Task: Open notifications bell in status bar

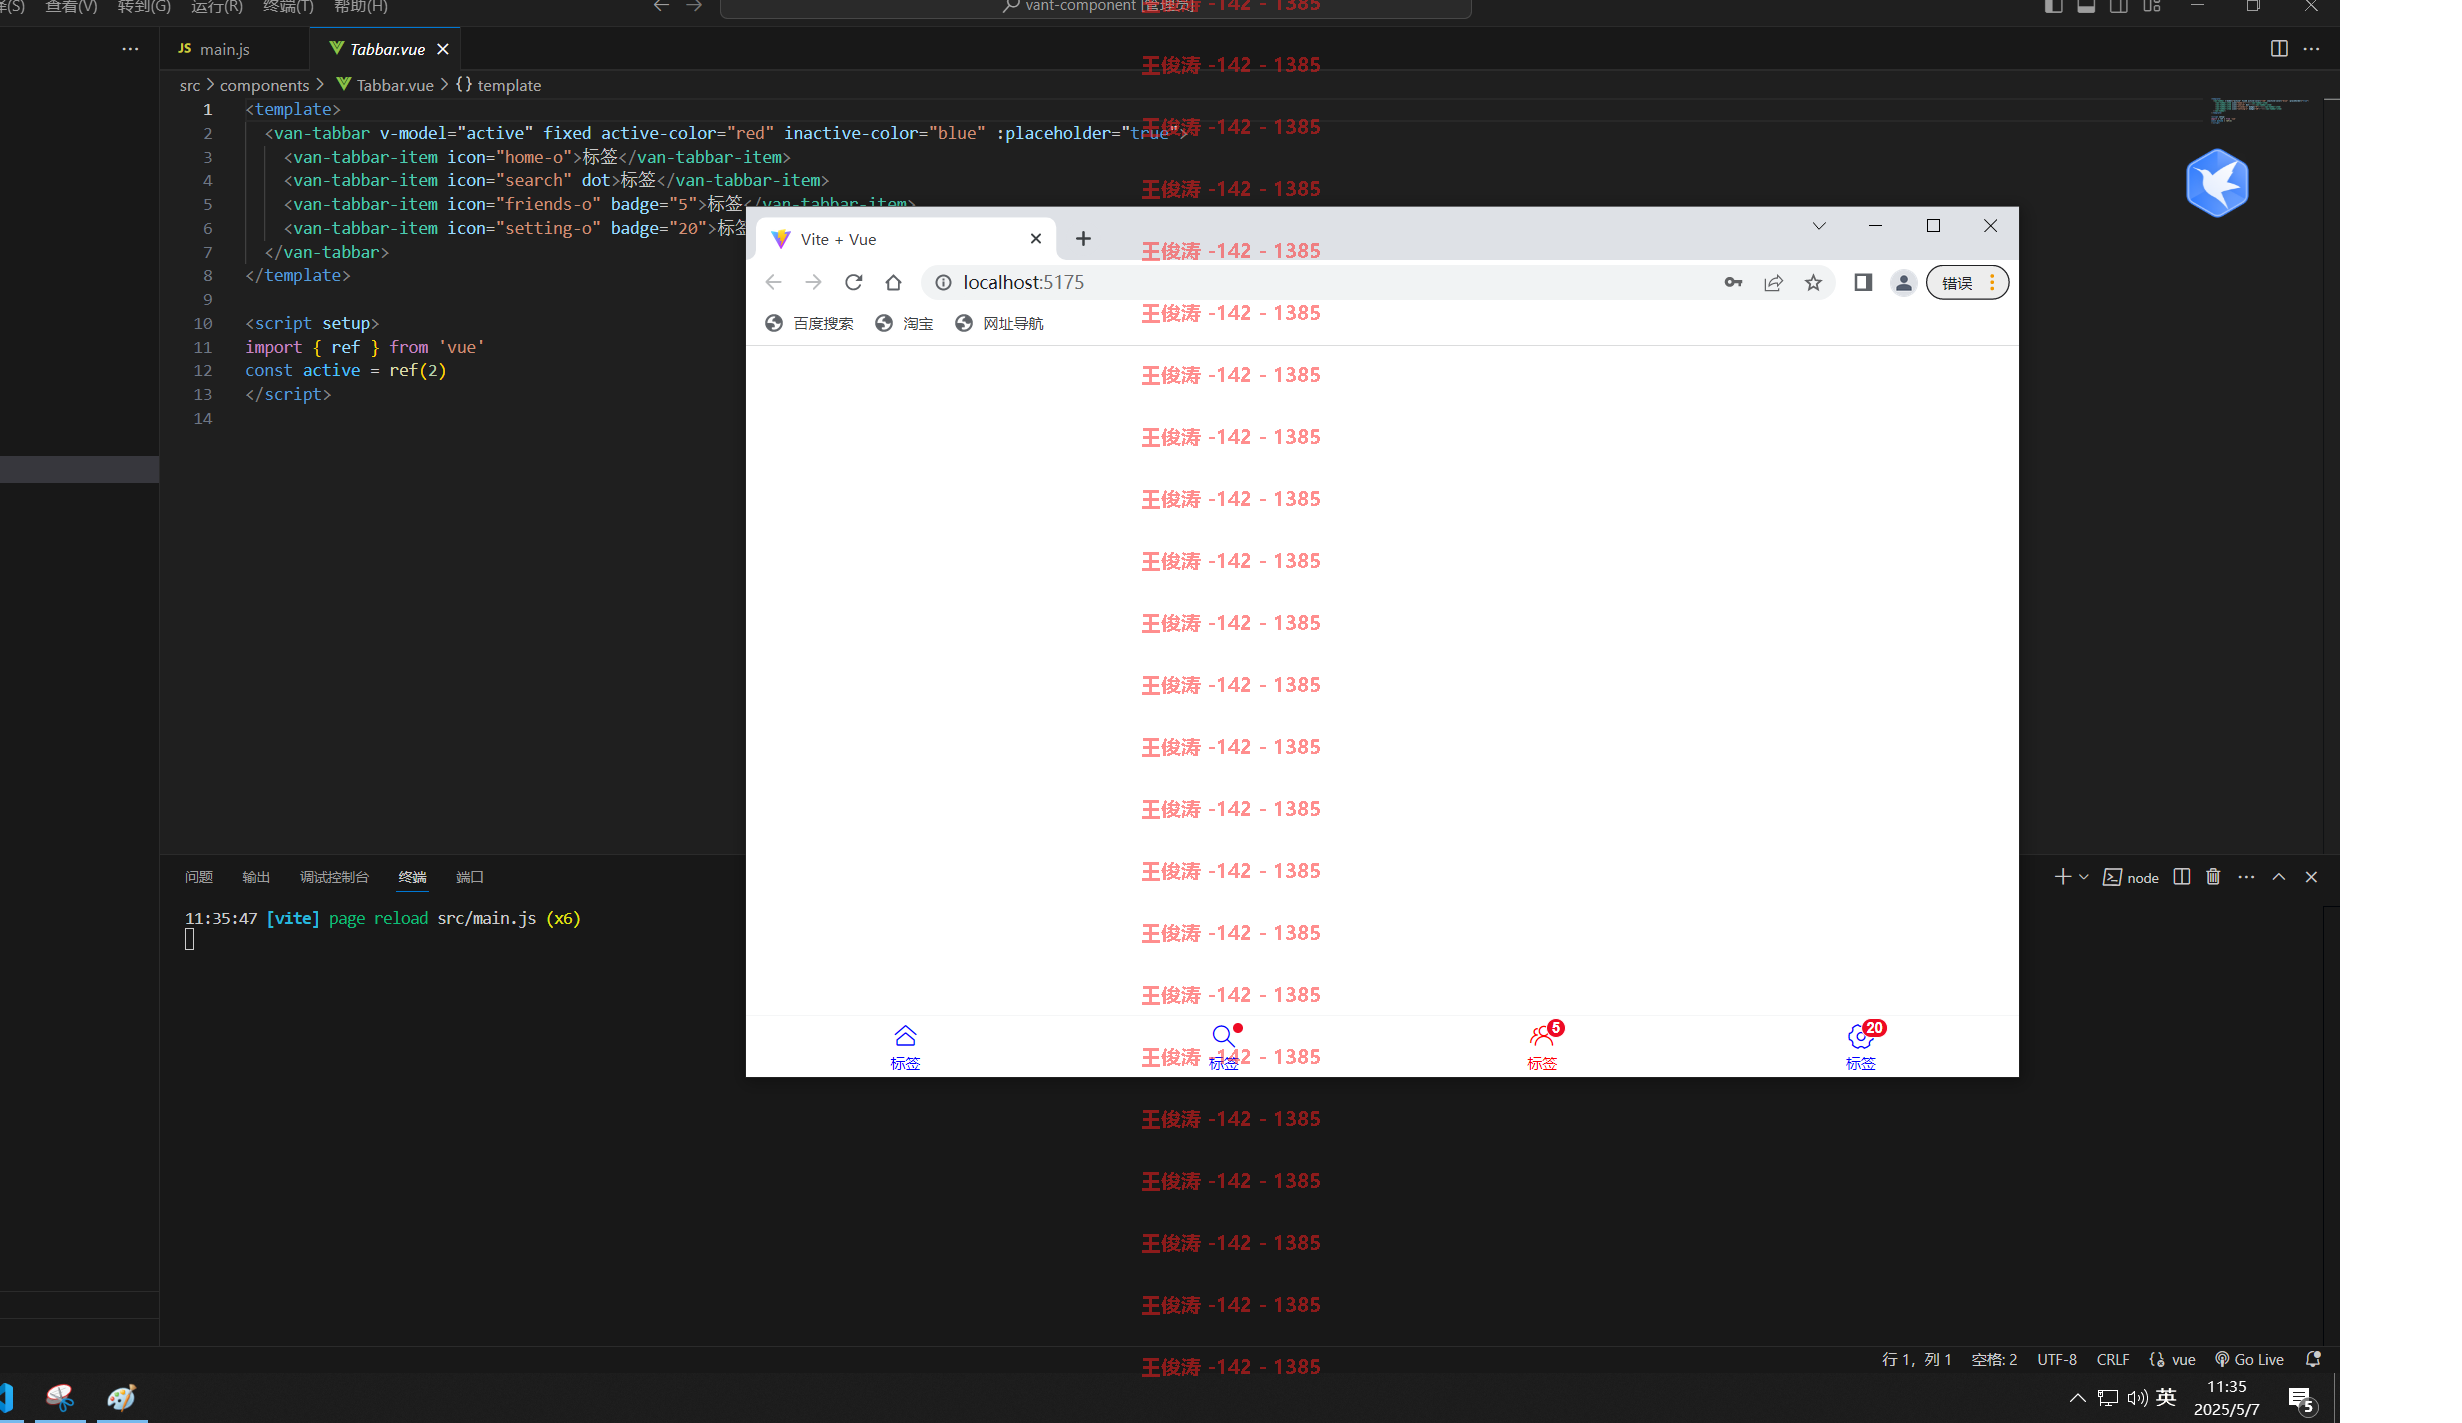Action: (2313, 1360)
